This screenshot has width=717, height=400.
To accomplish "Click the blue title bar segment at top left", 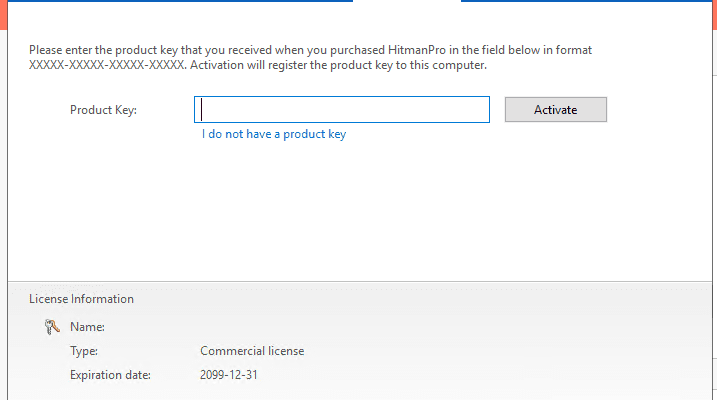I will (180, 1).
